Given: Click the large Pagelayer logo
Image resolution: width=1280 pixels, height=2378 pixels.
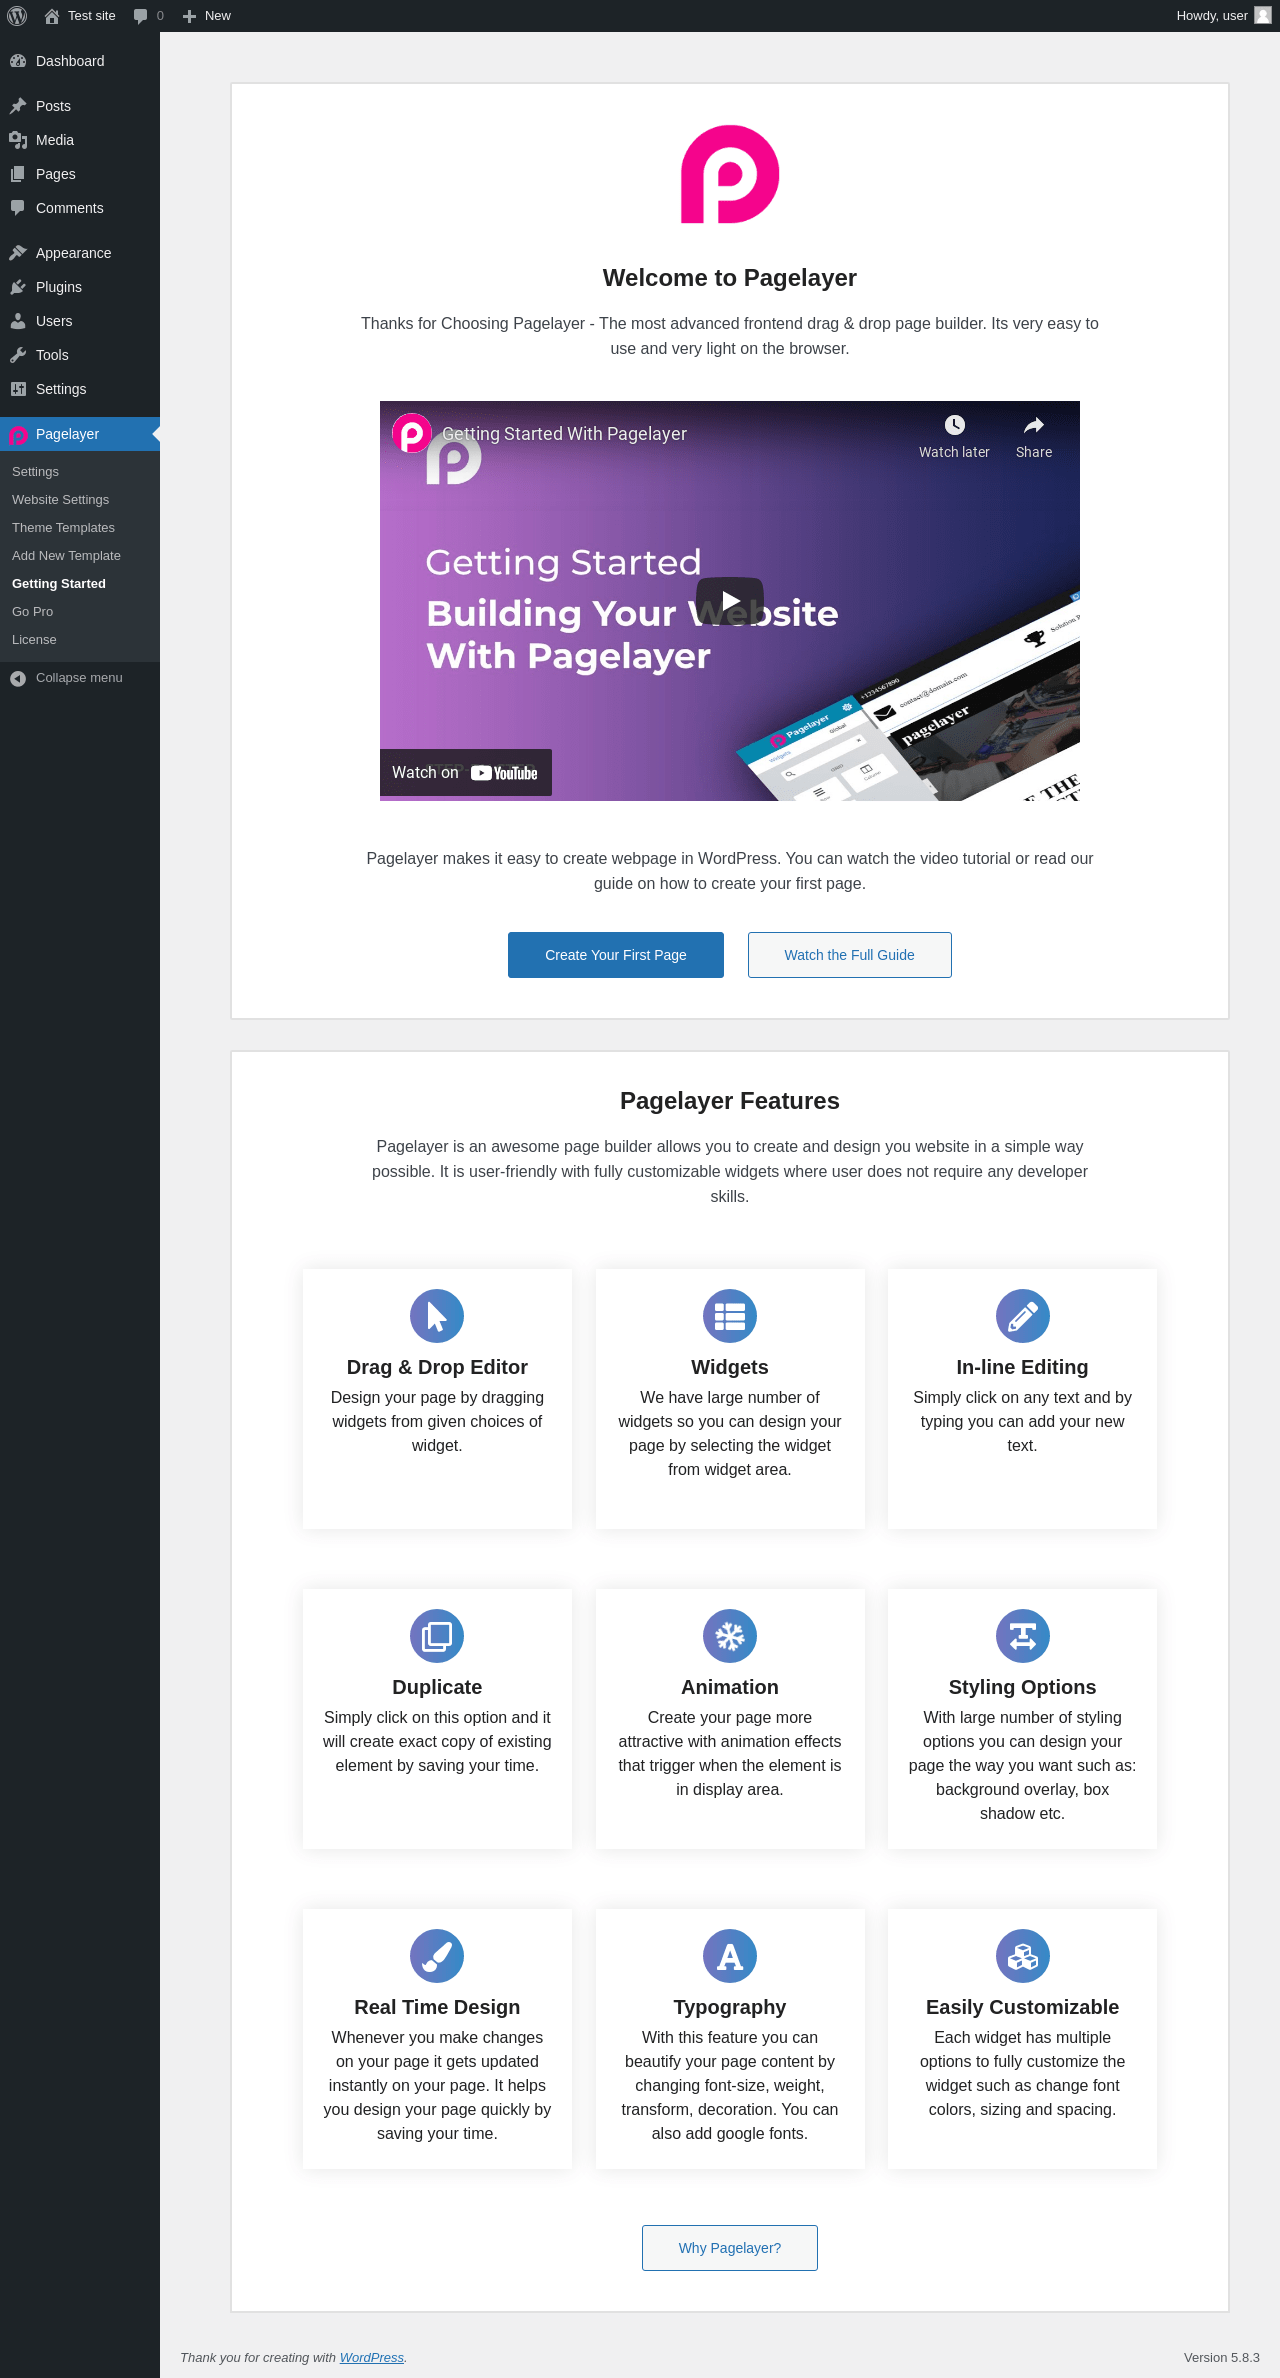Looking at the screenshot, I should click(730, 174).
